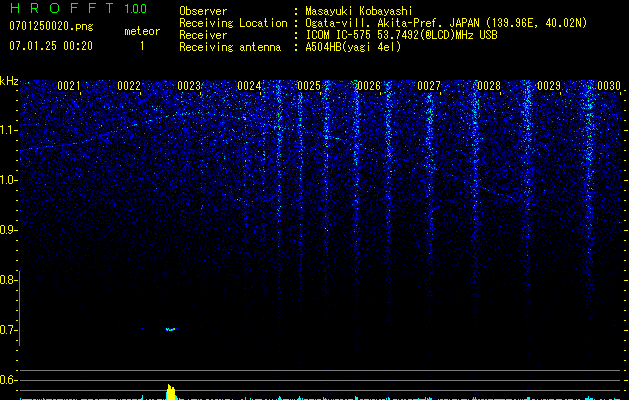Image resolution: width=629 pixels, height=400 pixels.
Task: Click the Receiving Location label
Action: (233, 23)
